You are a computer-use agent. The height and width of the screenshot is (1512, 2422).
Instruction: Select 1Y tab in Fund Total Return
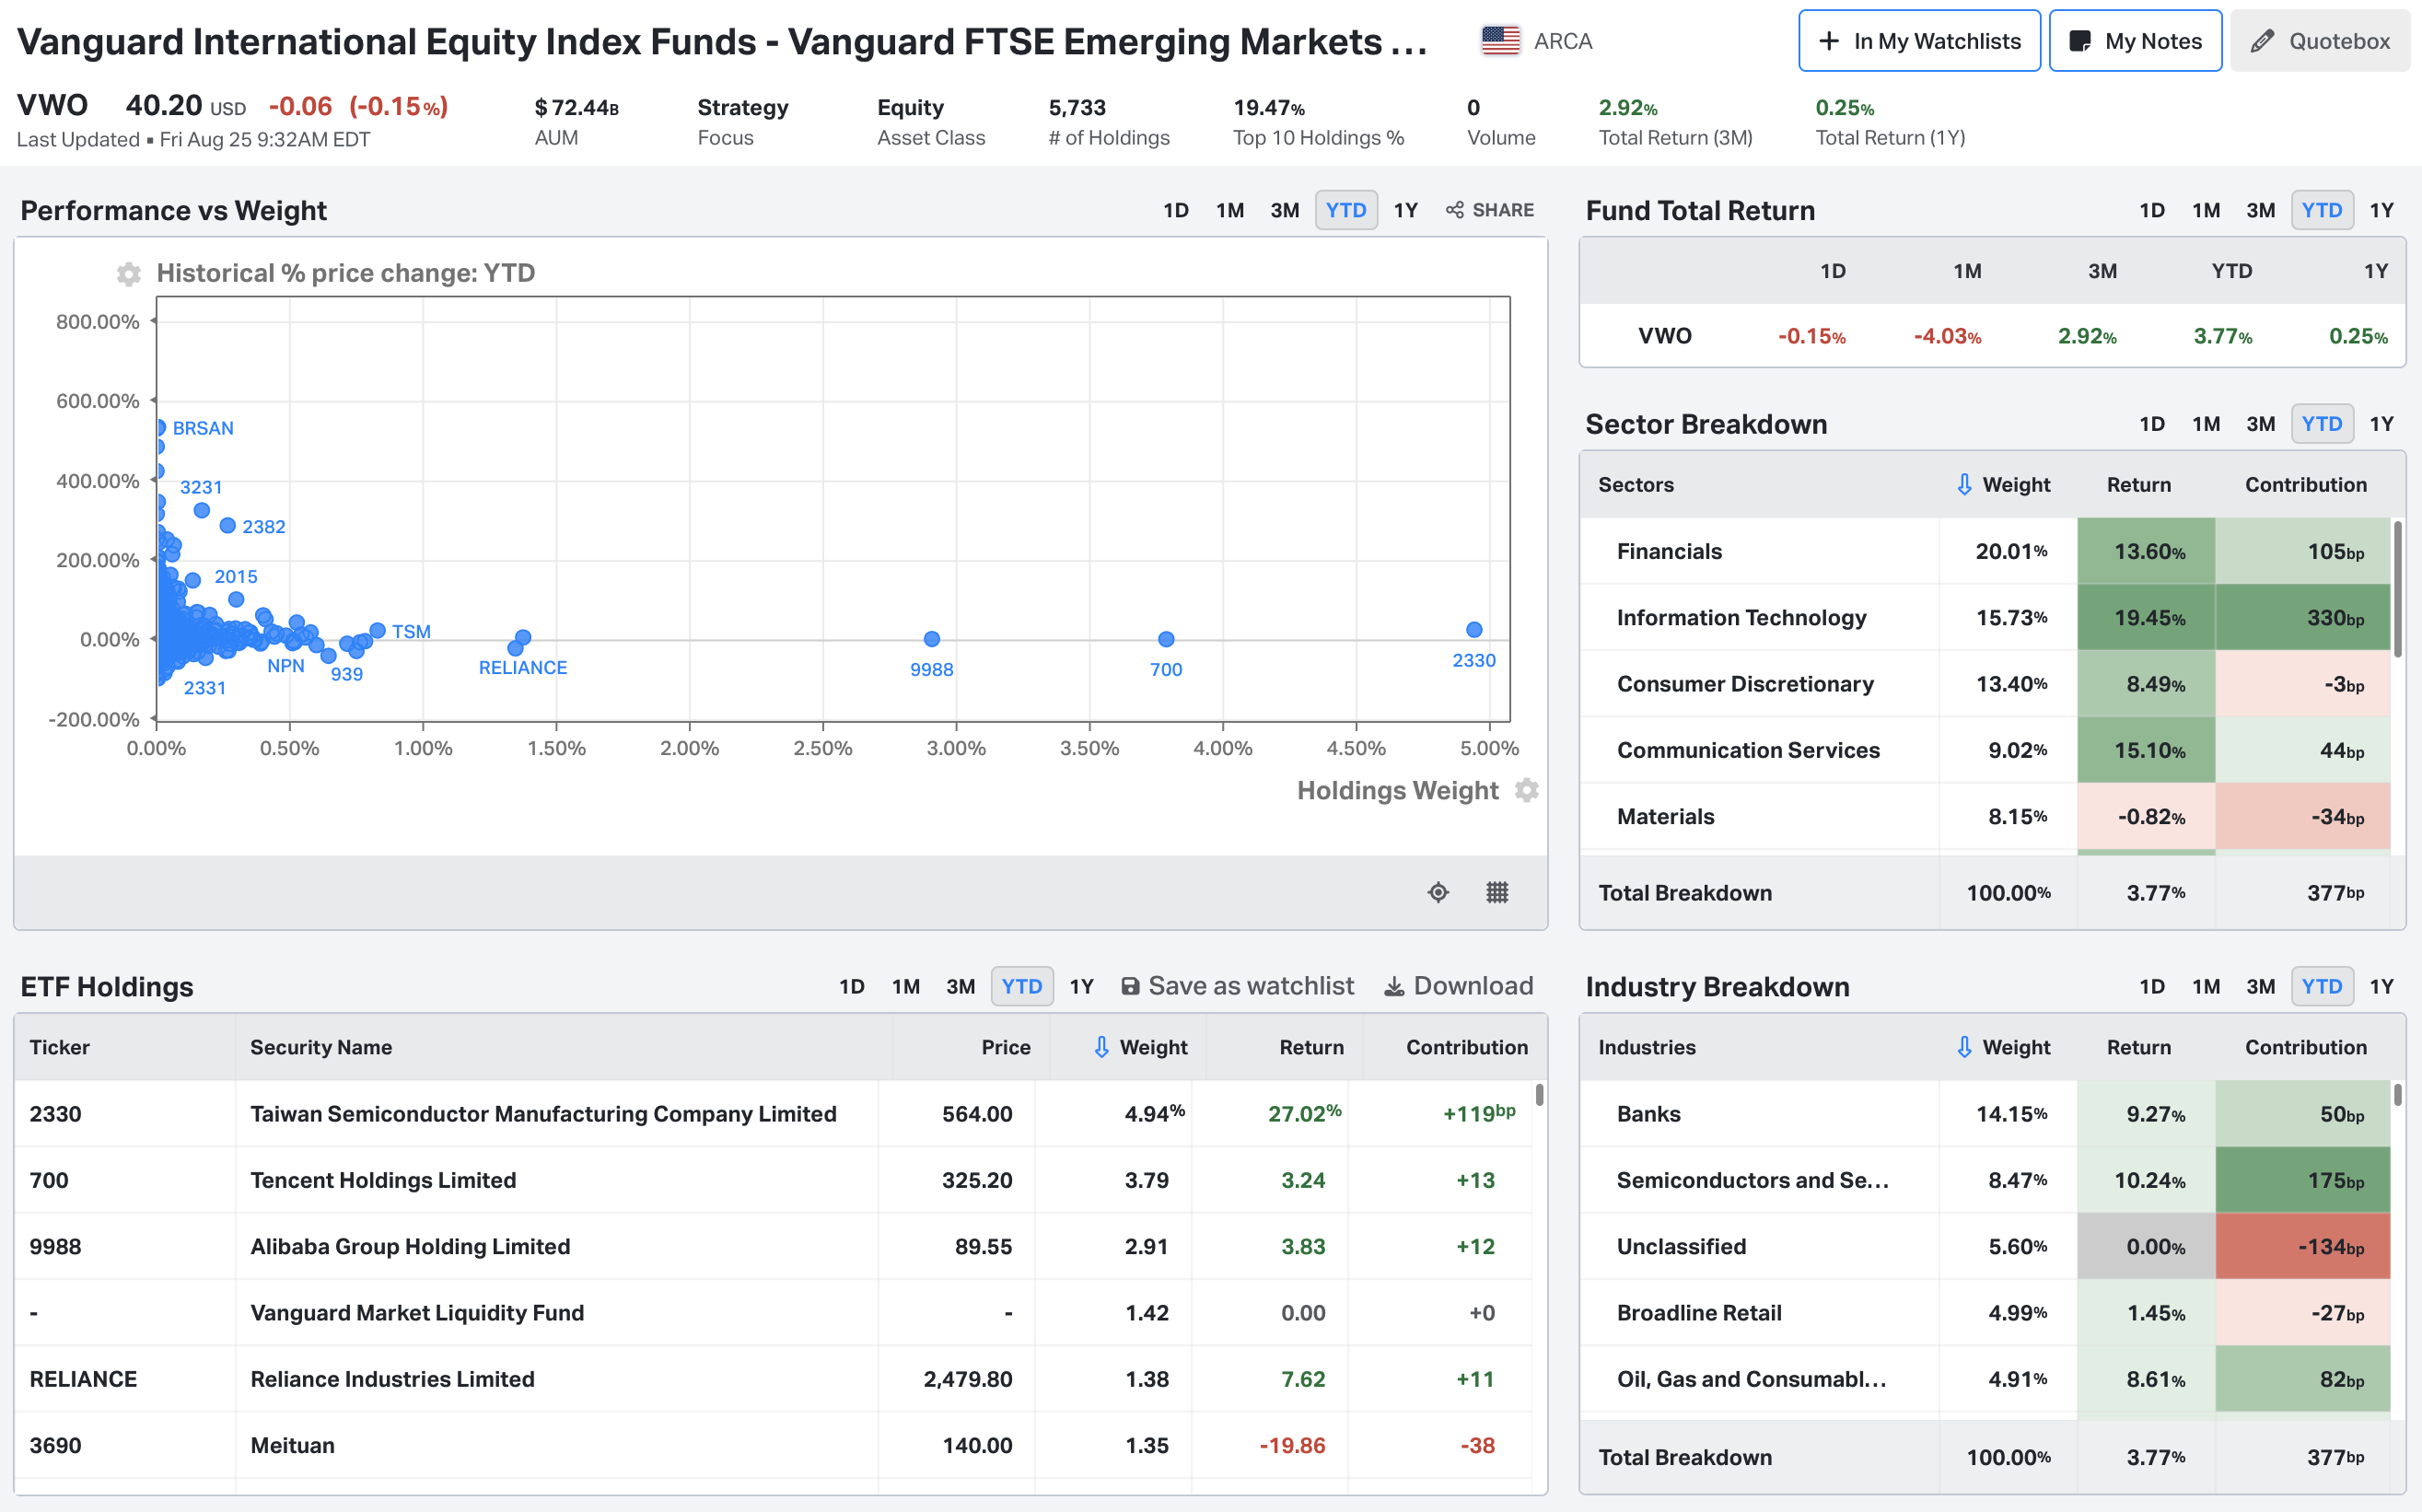(2382, 210)
